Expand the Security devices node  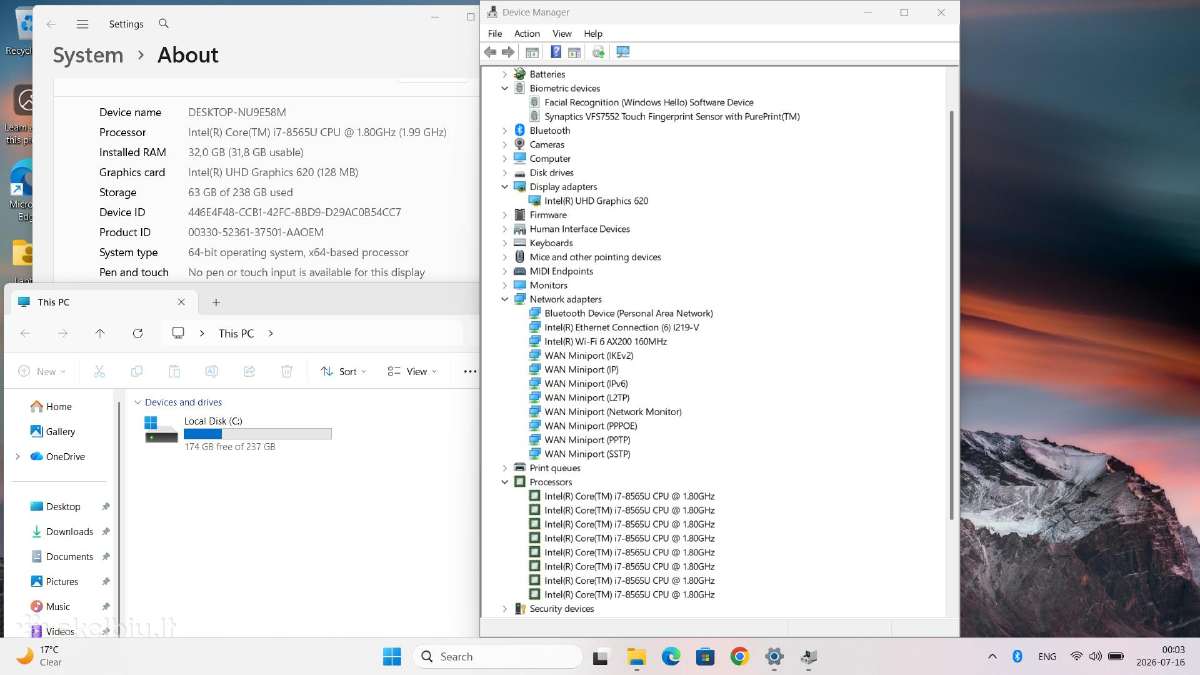tap(504, 609)
